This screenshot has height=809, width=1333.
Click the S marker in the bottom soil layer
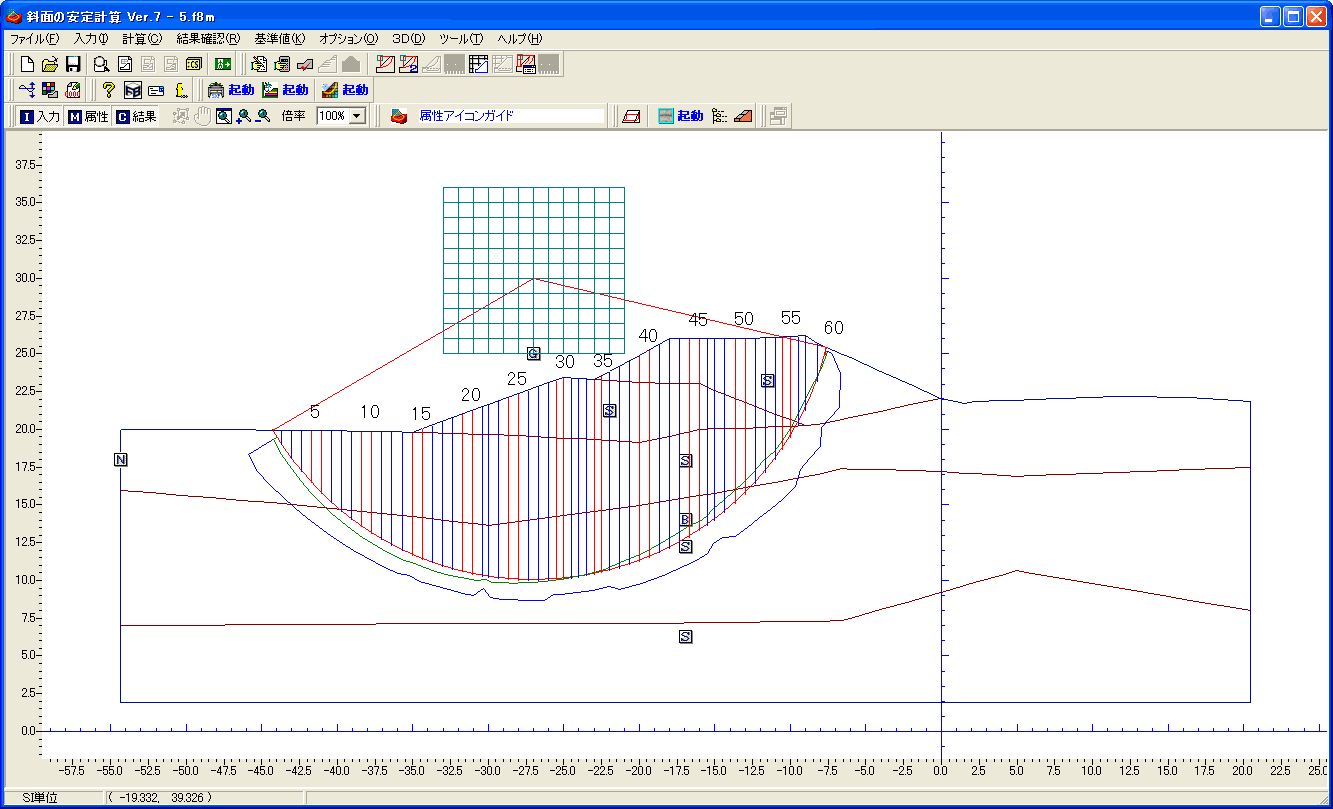coord(686,637)
